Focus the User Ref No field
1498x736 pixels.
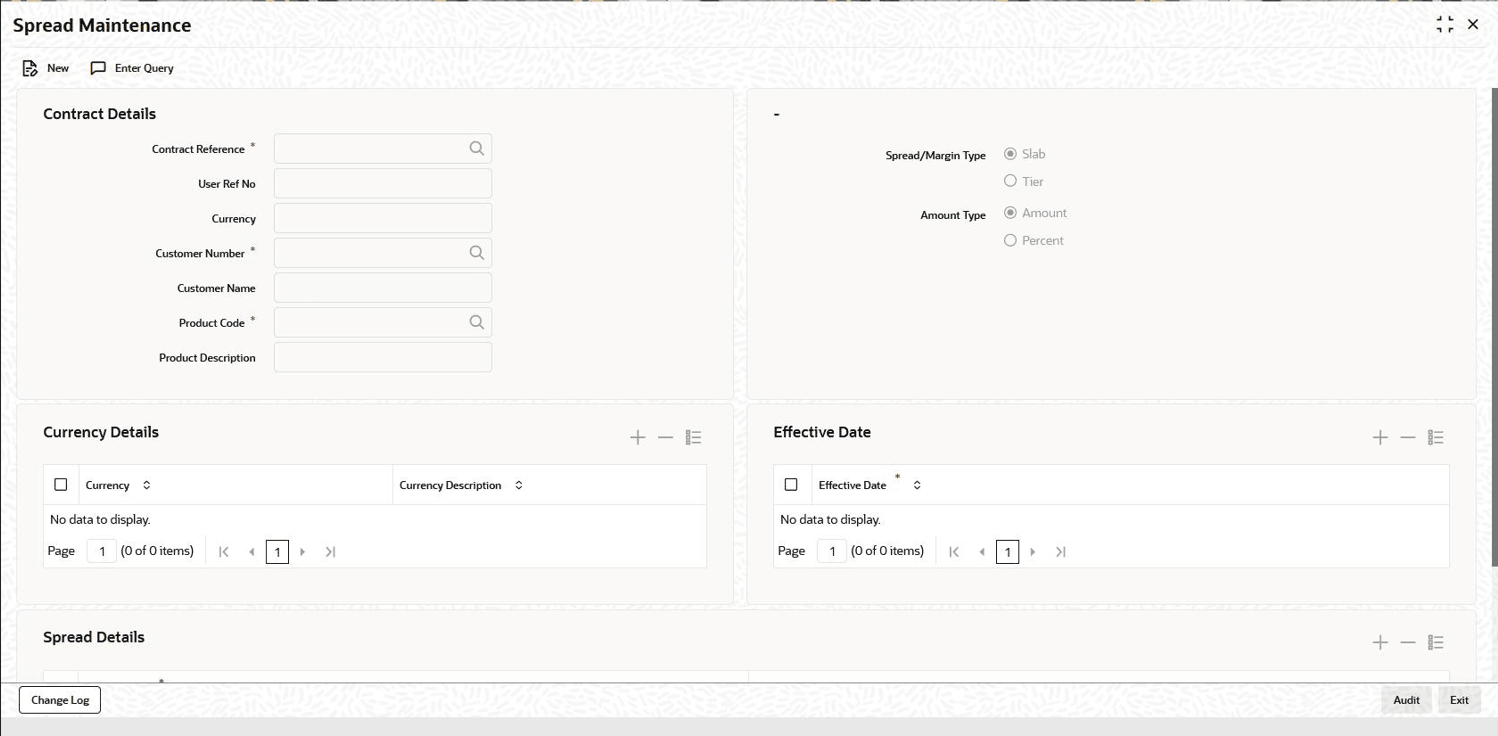[383, 184]
